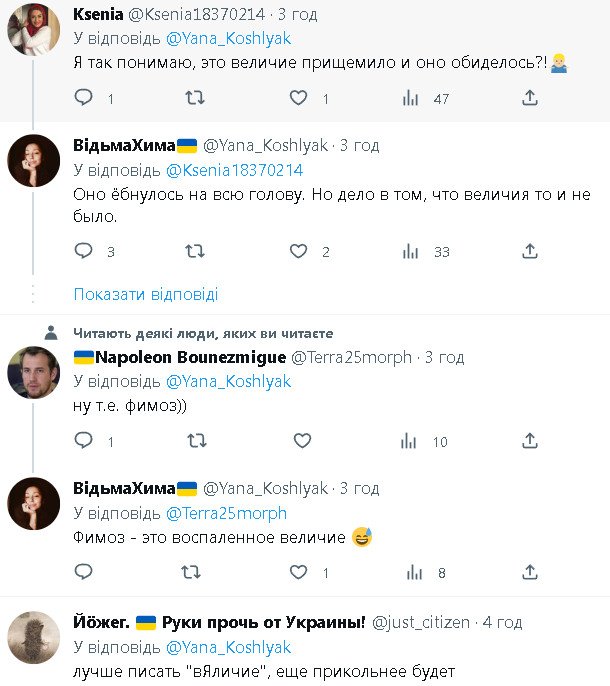610x686 pixels.
Task: Retweet Ksenia's tweet
Action: click(x=195, y=98)
